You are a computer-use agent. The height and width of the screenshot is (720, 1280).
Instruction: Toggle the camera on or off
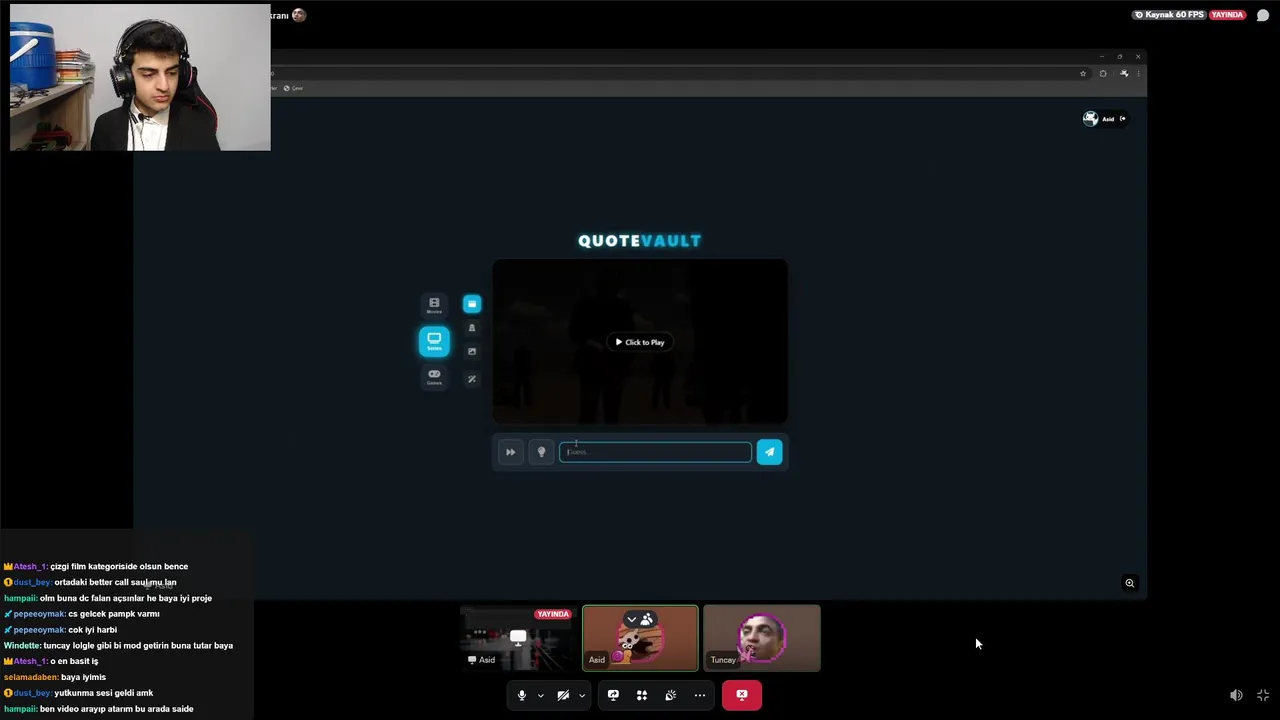tap(563, 695)
